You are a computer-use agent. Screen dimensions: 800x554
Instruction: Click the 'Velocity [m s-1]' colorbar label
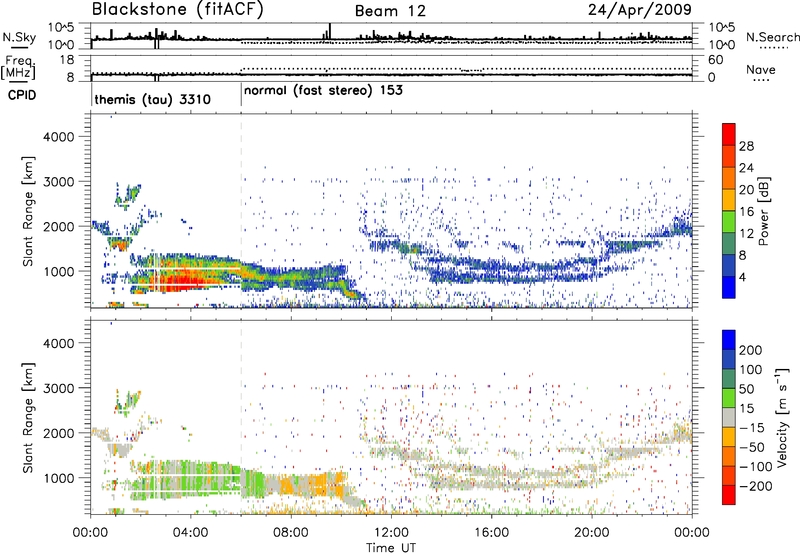pyautogui.click(x=782, y=416)
